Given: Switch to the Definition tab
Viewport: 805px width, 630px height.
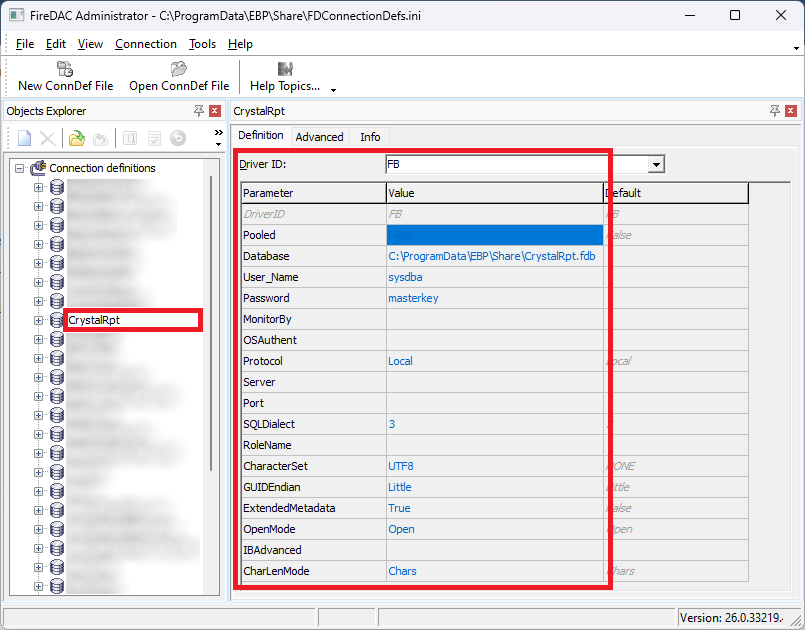Looking at the screenshot, I should click(261, 136).
